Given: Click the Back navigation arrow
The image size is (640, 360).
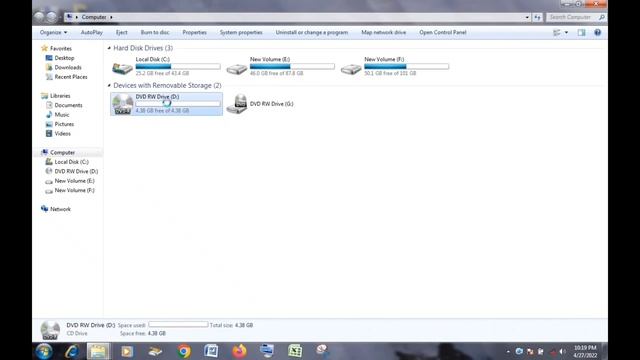Looking at the screenshot, I should (39, 17).
